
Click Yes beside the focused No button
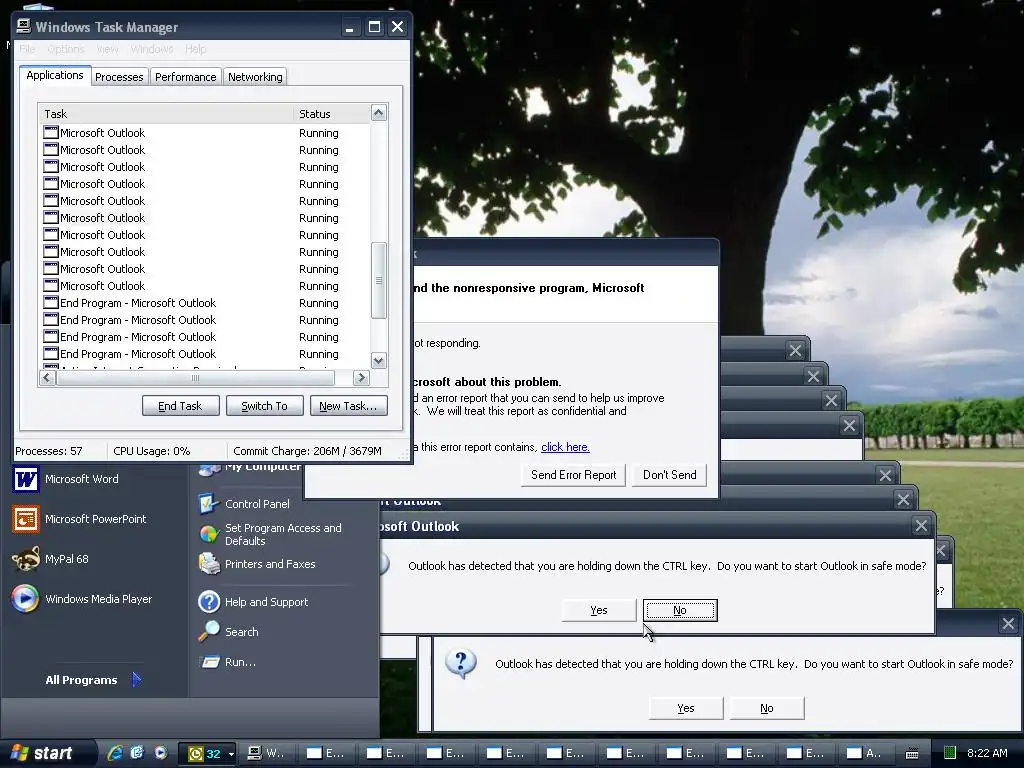coord(599,610)
